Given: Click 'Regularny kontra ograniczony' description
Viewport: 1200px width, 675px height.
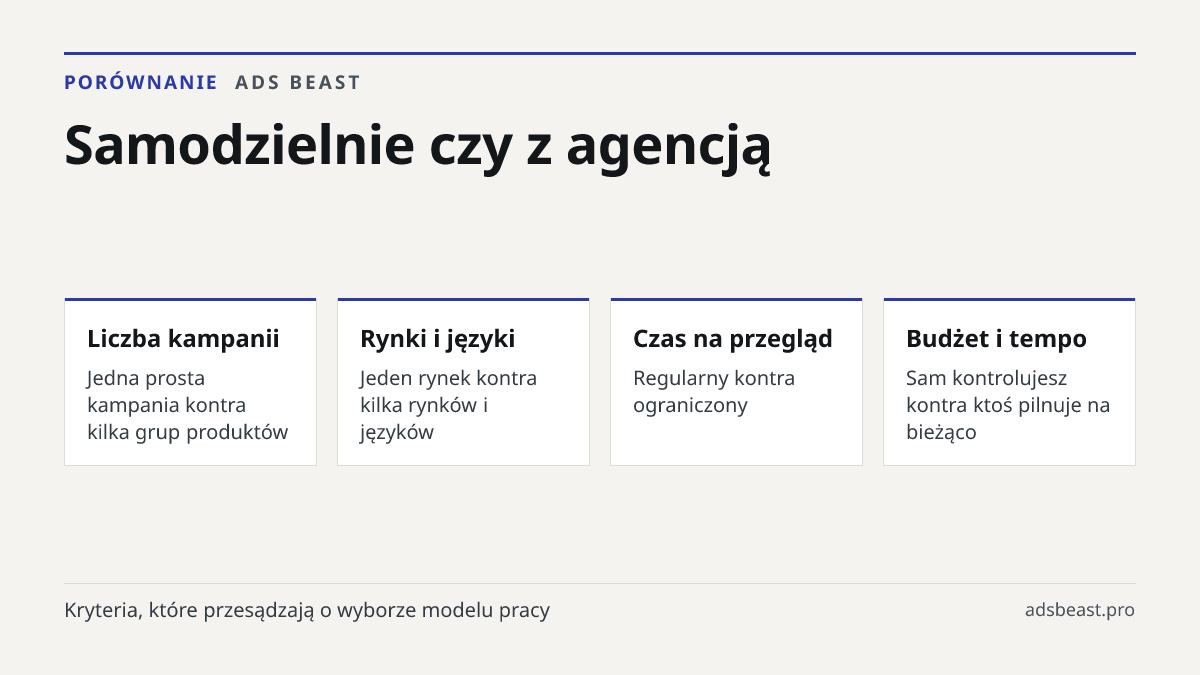Looking at the screenshot, I should click(x=714, y=392).
